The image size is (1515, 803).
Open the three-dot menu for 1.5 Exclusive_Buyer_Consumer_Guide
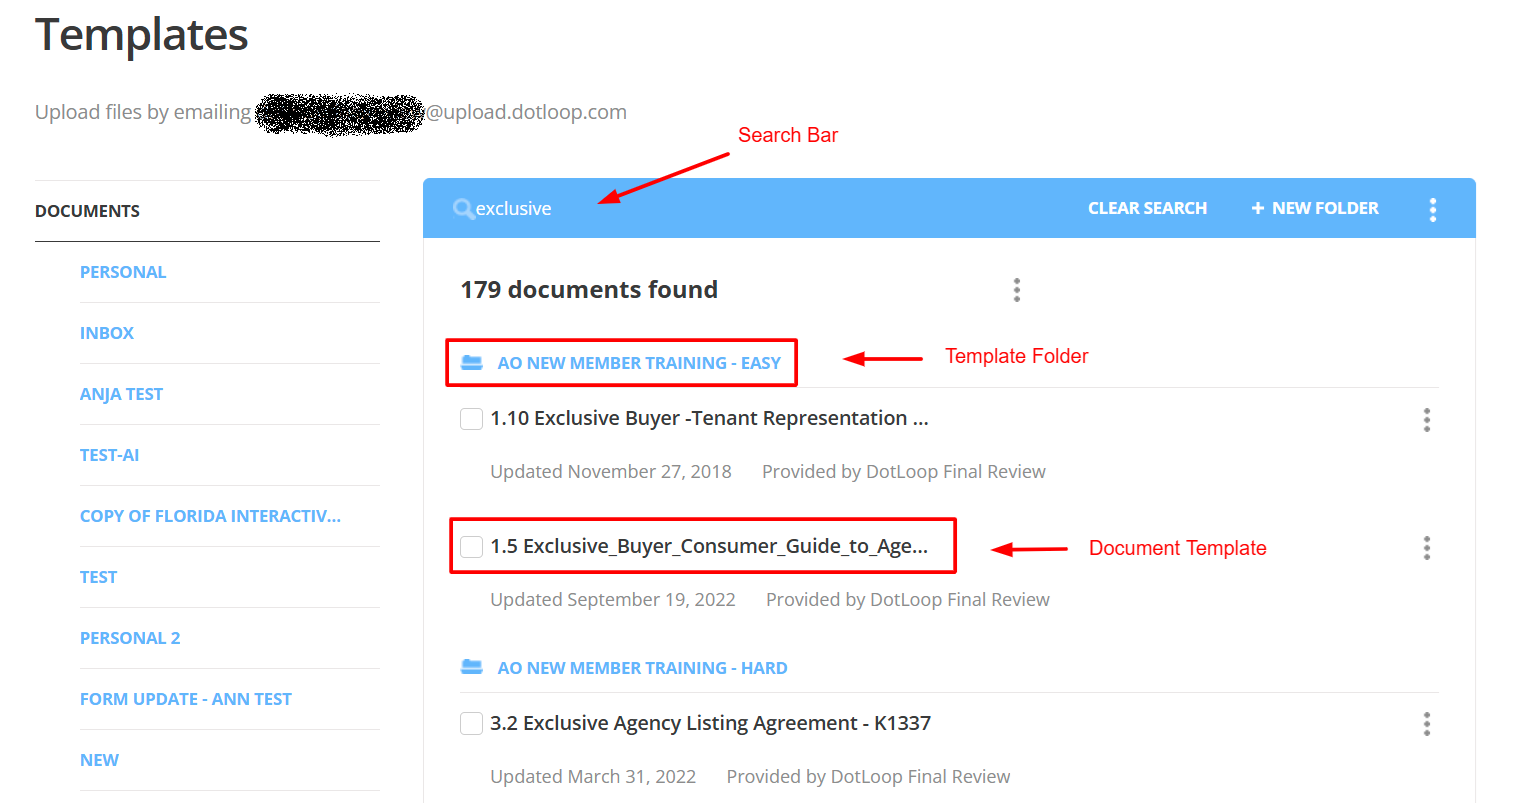click(x=1426, y=548)
